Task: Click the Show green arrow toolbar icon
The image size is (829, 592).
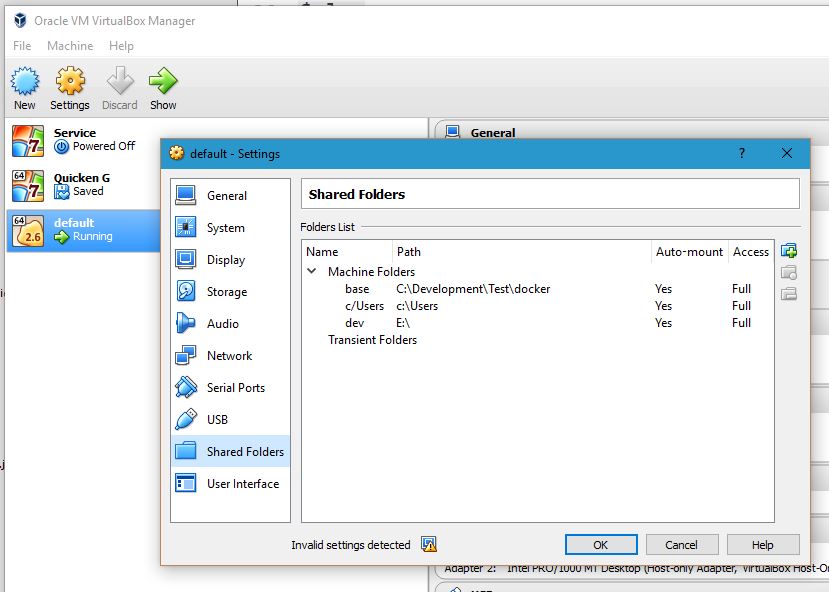Action: [163, 88]
